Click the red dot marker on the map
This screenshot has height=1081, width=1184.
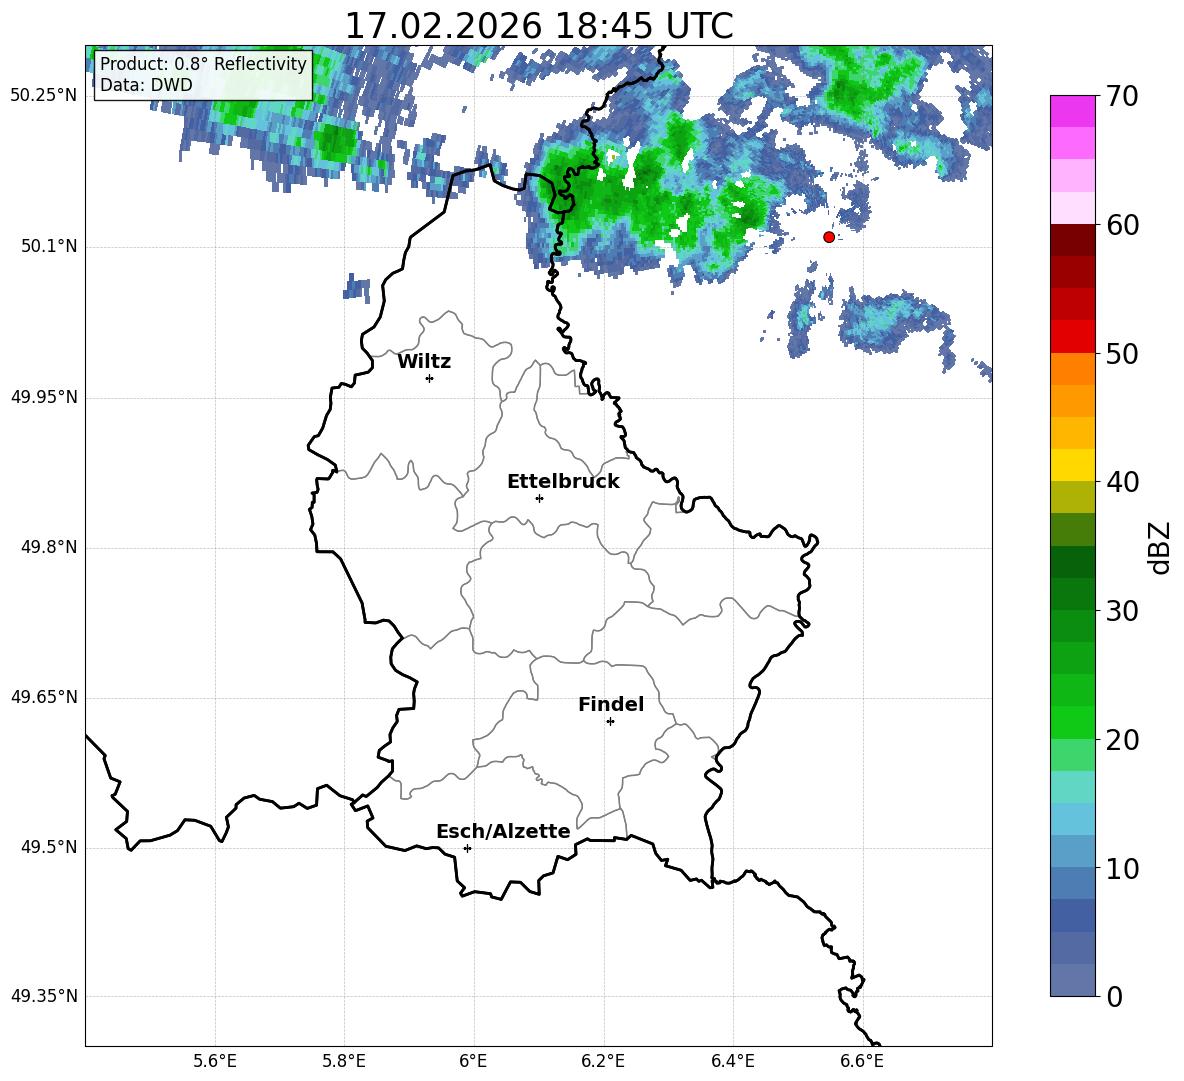(x=829, y=237)
